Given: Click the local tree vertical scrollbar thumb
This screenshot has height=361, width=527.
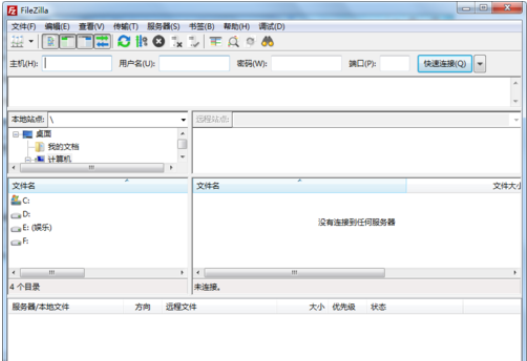Looking at the screenshot, I should pyautogui.click(x=182, y=144).
